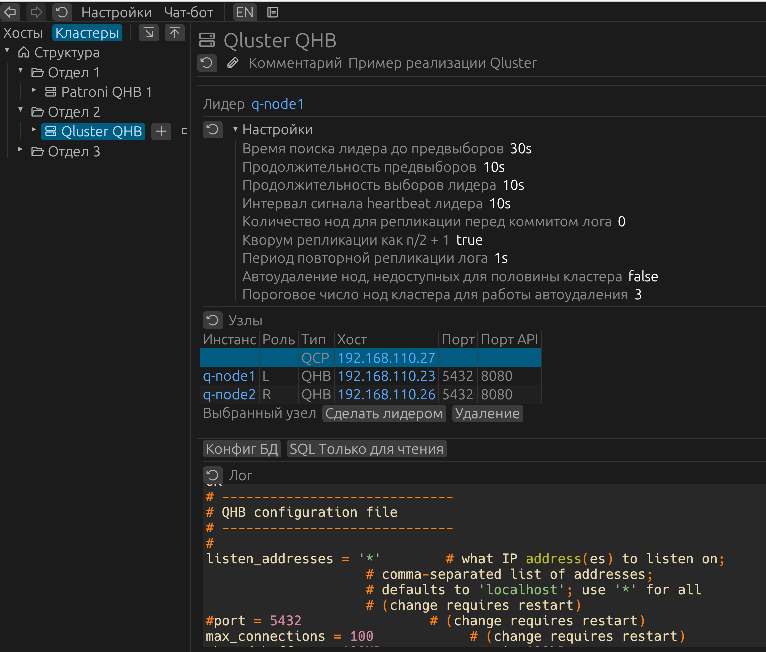Switch the interface language with EN
766x652 pixels.
(245, 12)
